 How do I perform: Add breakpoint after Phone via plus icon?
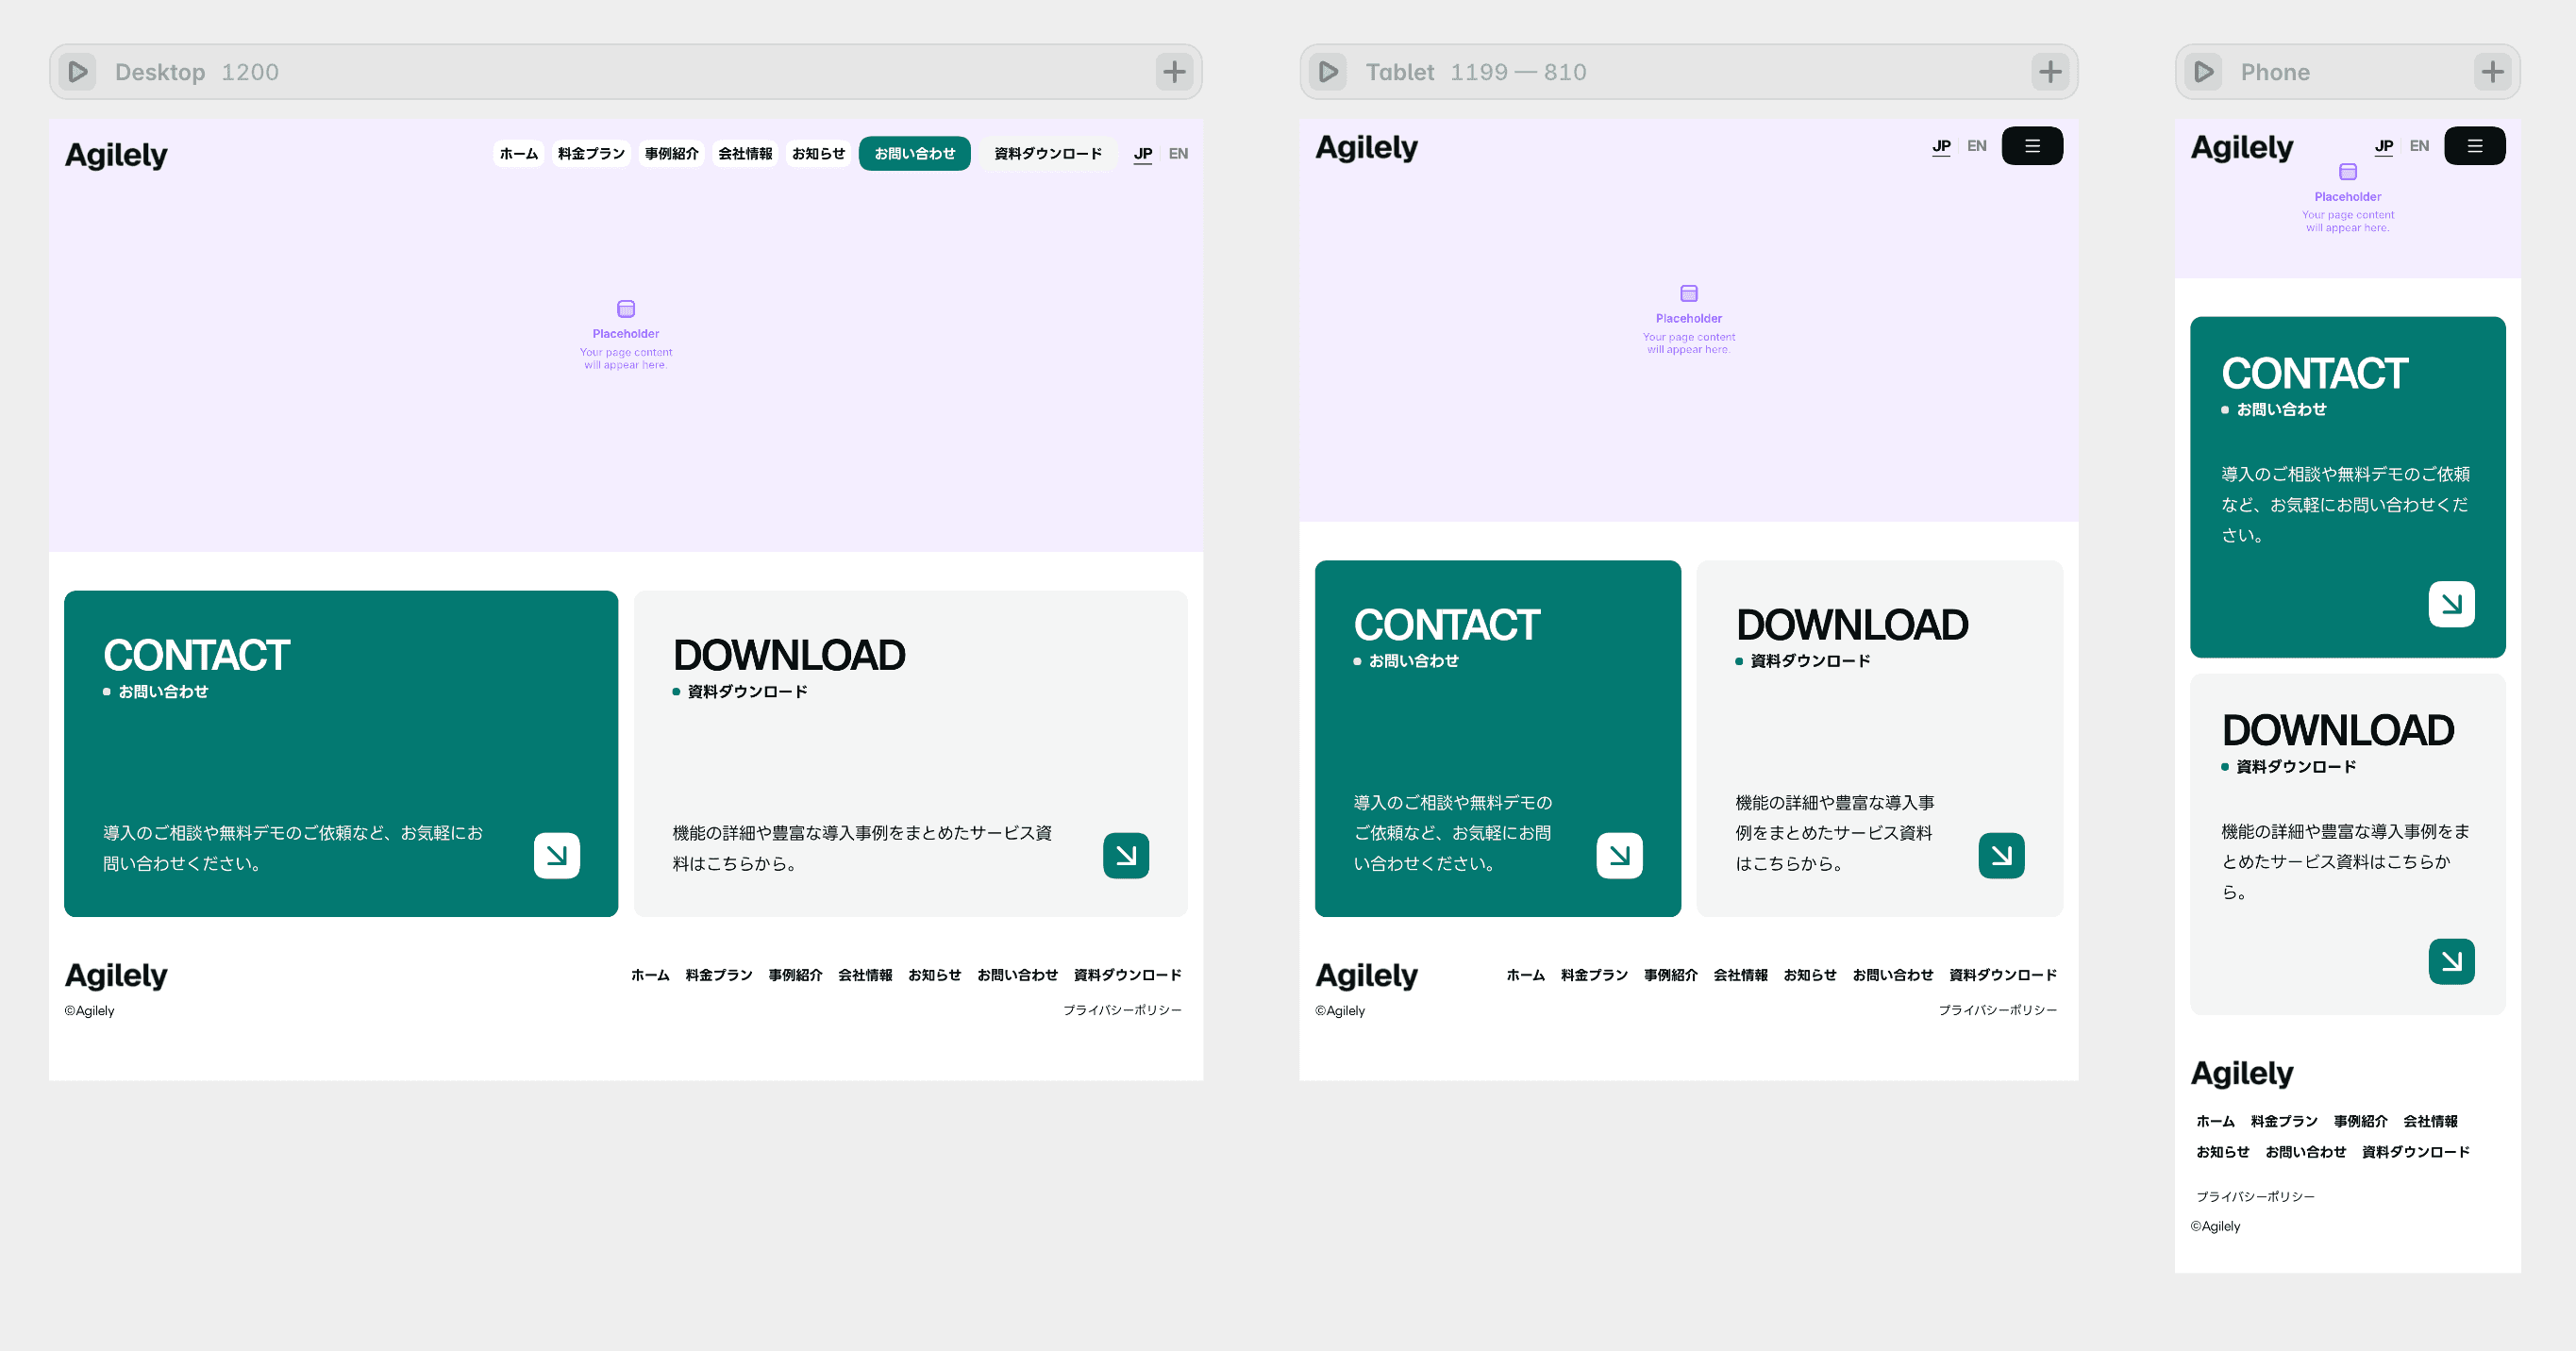point(2492,72)
